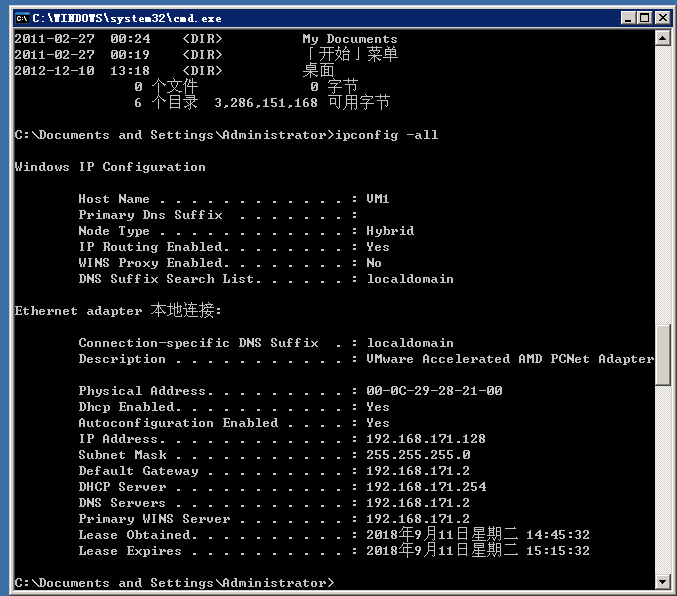Click the My Documents directory entry
The width and height of the screenshot is (677, 596).
[350, 39]
